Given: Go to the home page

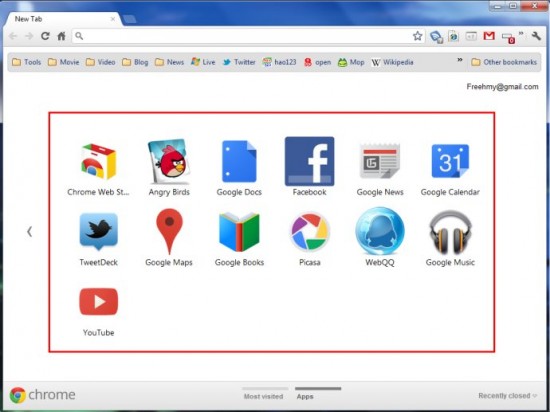Looking at the screenshot, I should [x=61, y=36].
